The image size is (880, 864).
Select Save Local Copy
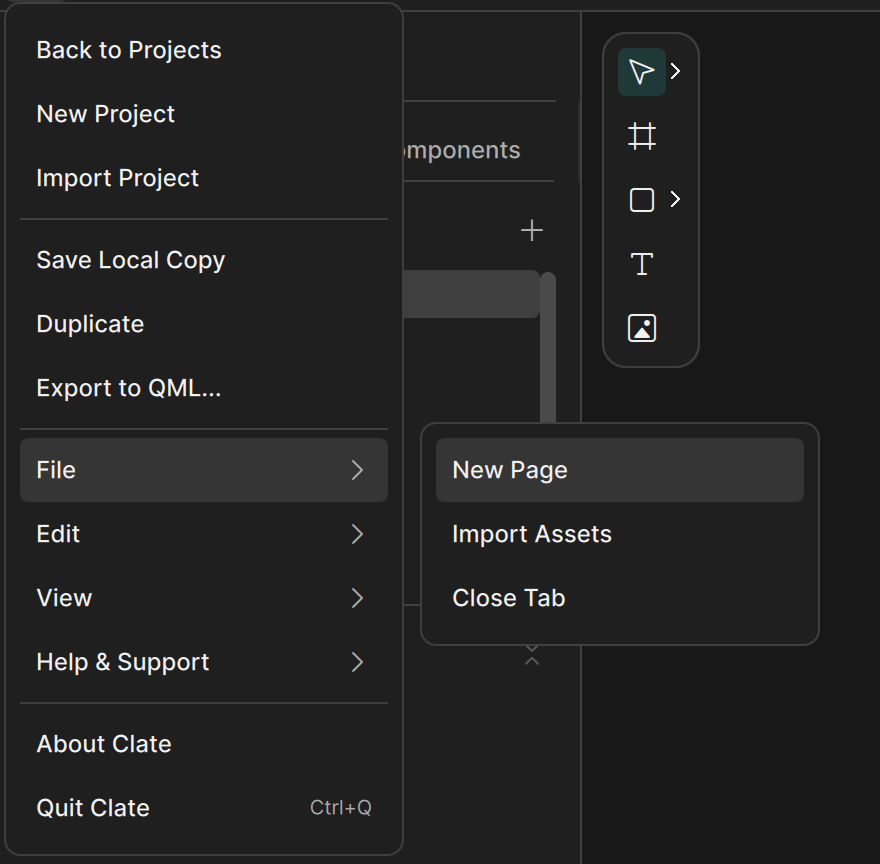pyautogui.click(x=204, y=260)
